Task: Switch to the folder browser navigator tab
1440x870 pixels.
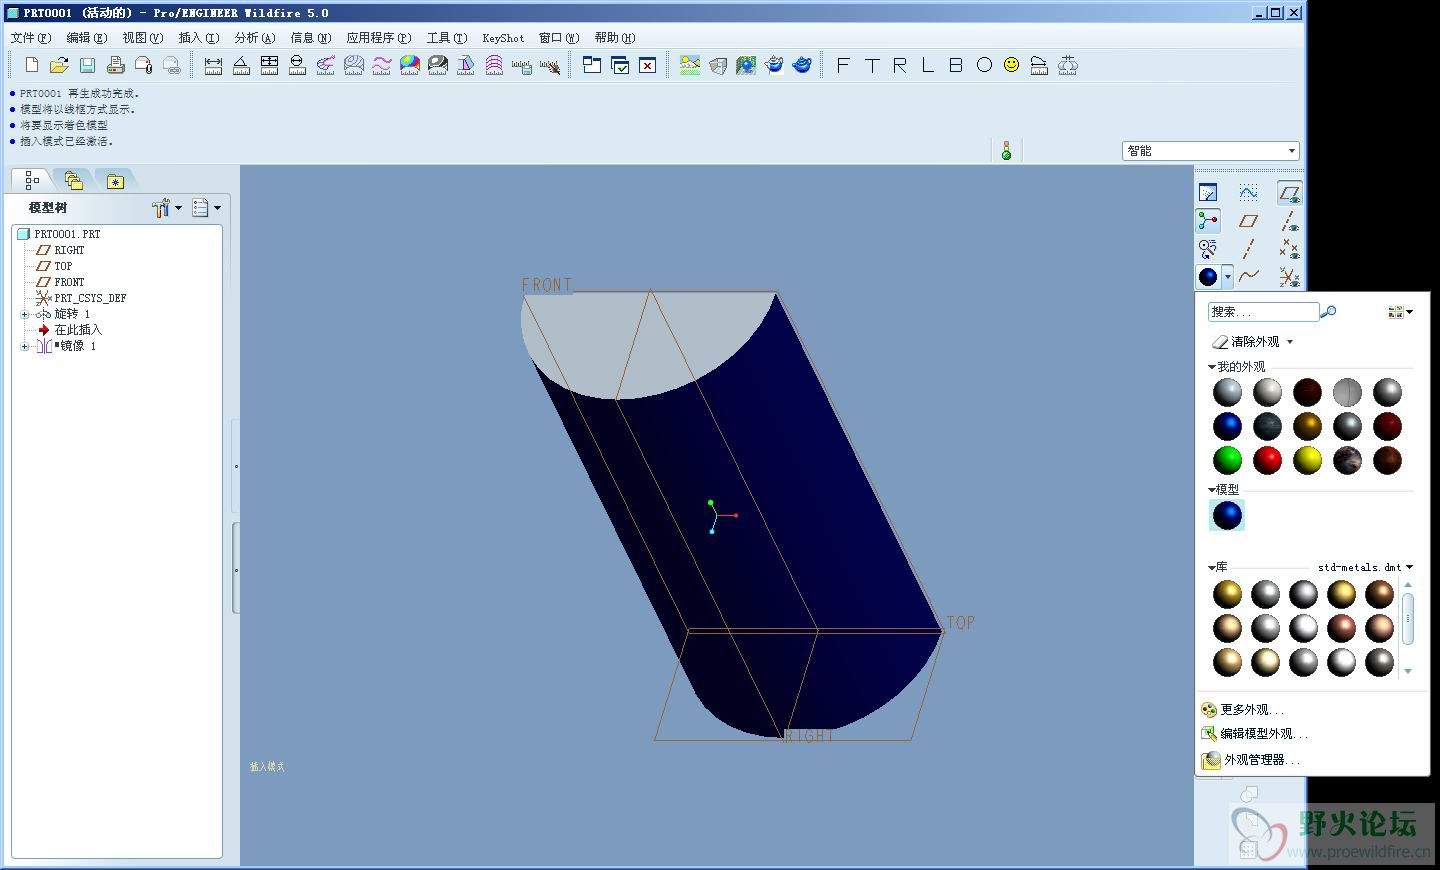Action: (73, 180)
